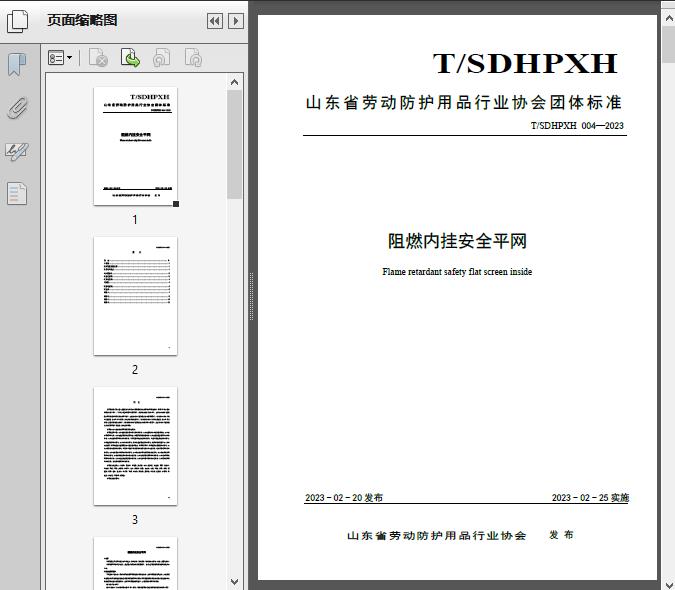Click the extract pages green arrow icon
The image size is (675, 590).
point(130,58)
